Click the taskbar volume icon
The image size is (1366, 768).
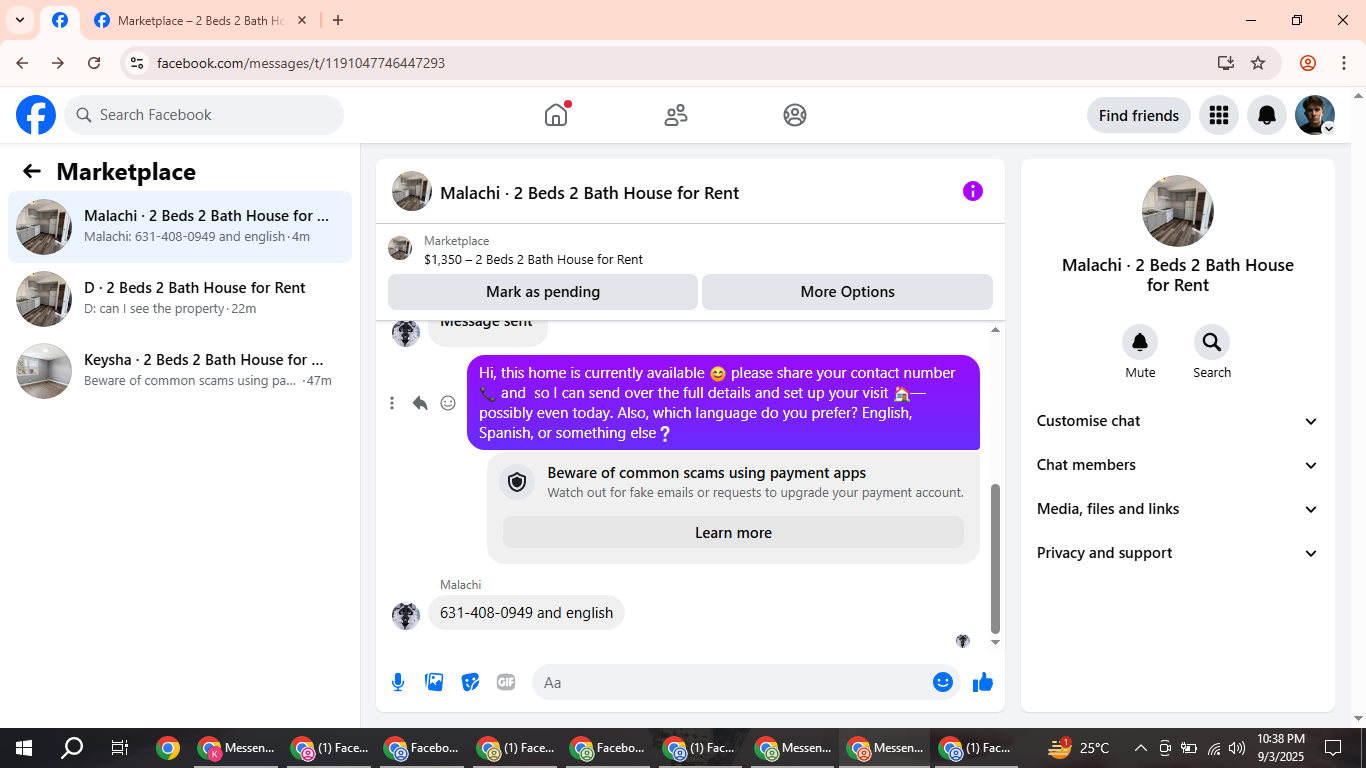pyautogui.click(x=1237, y=748)
